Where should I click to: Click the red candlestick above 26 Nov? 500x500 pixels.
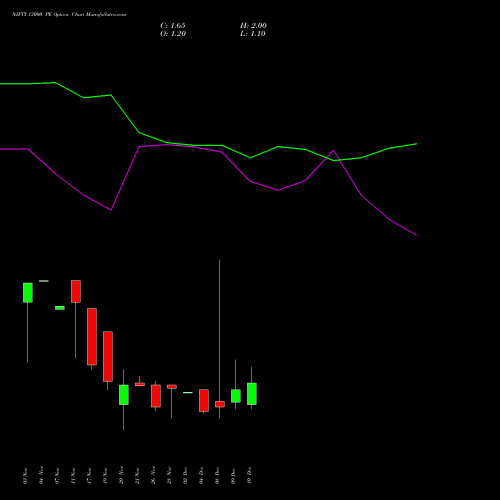(x=156, y=396)
